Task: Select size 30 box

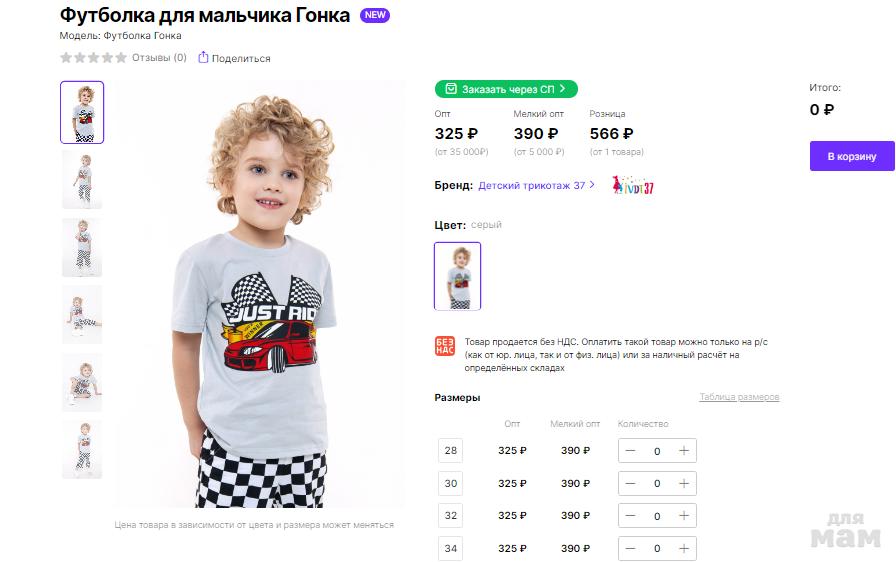Action: tap(450, 483)
